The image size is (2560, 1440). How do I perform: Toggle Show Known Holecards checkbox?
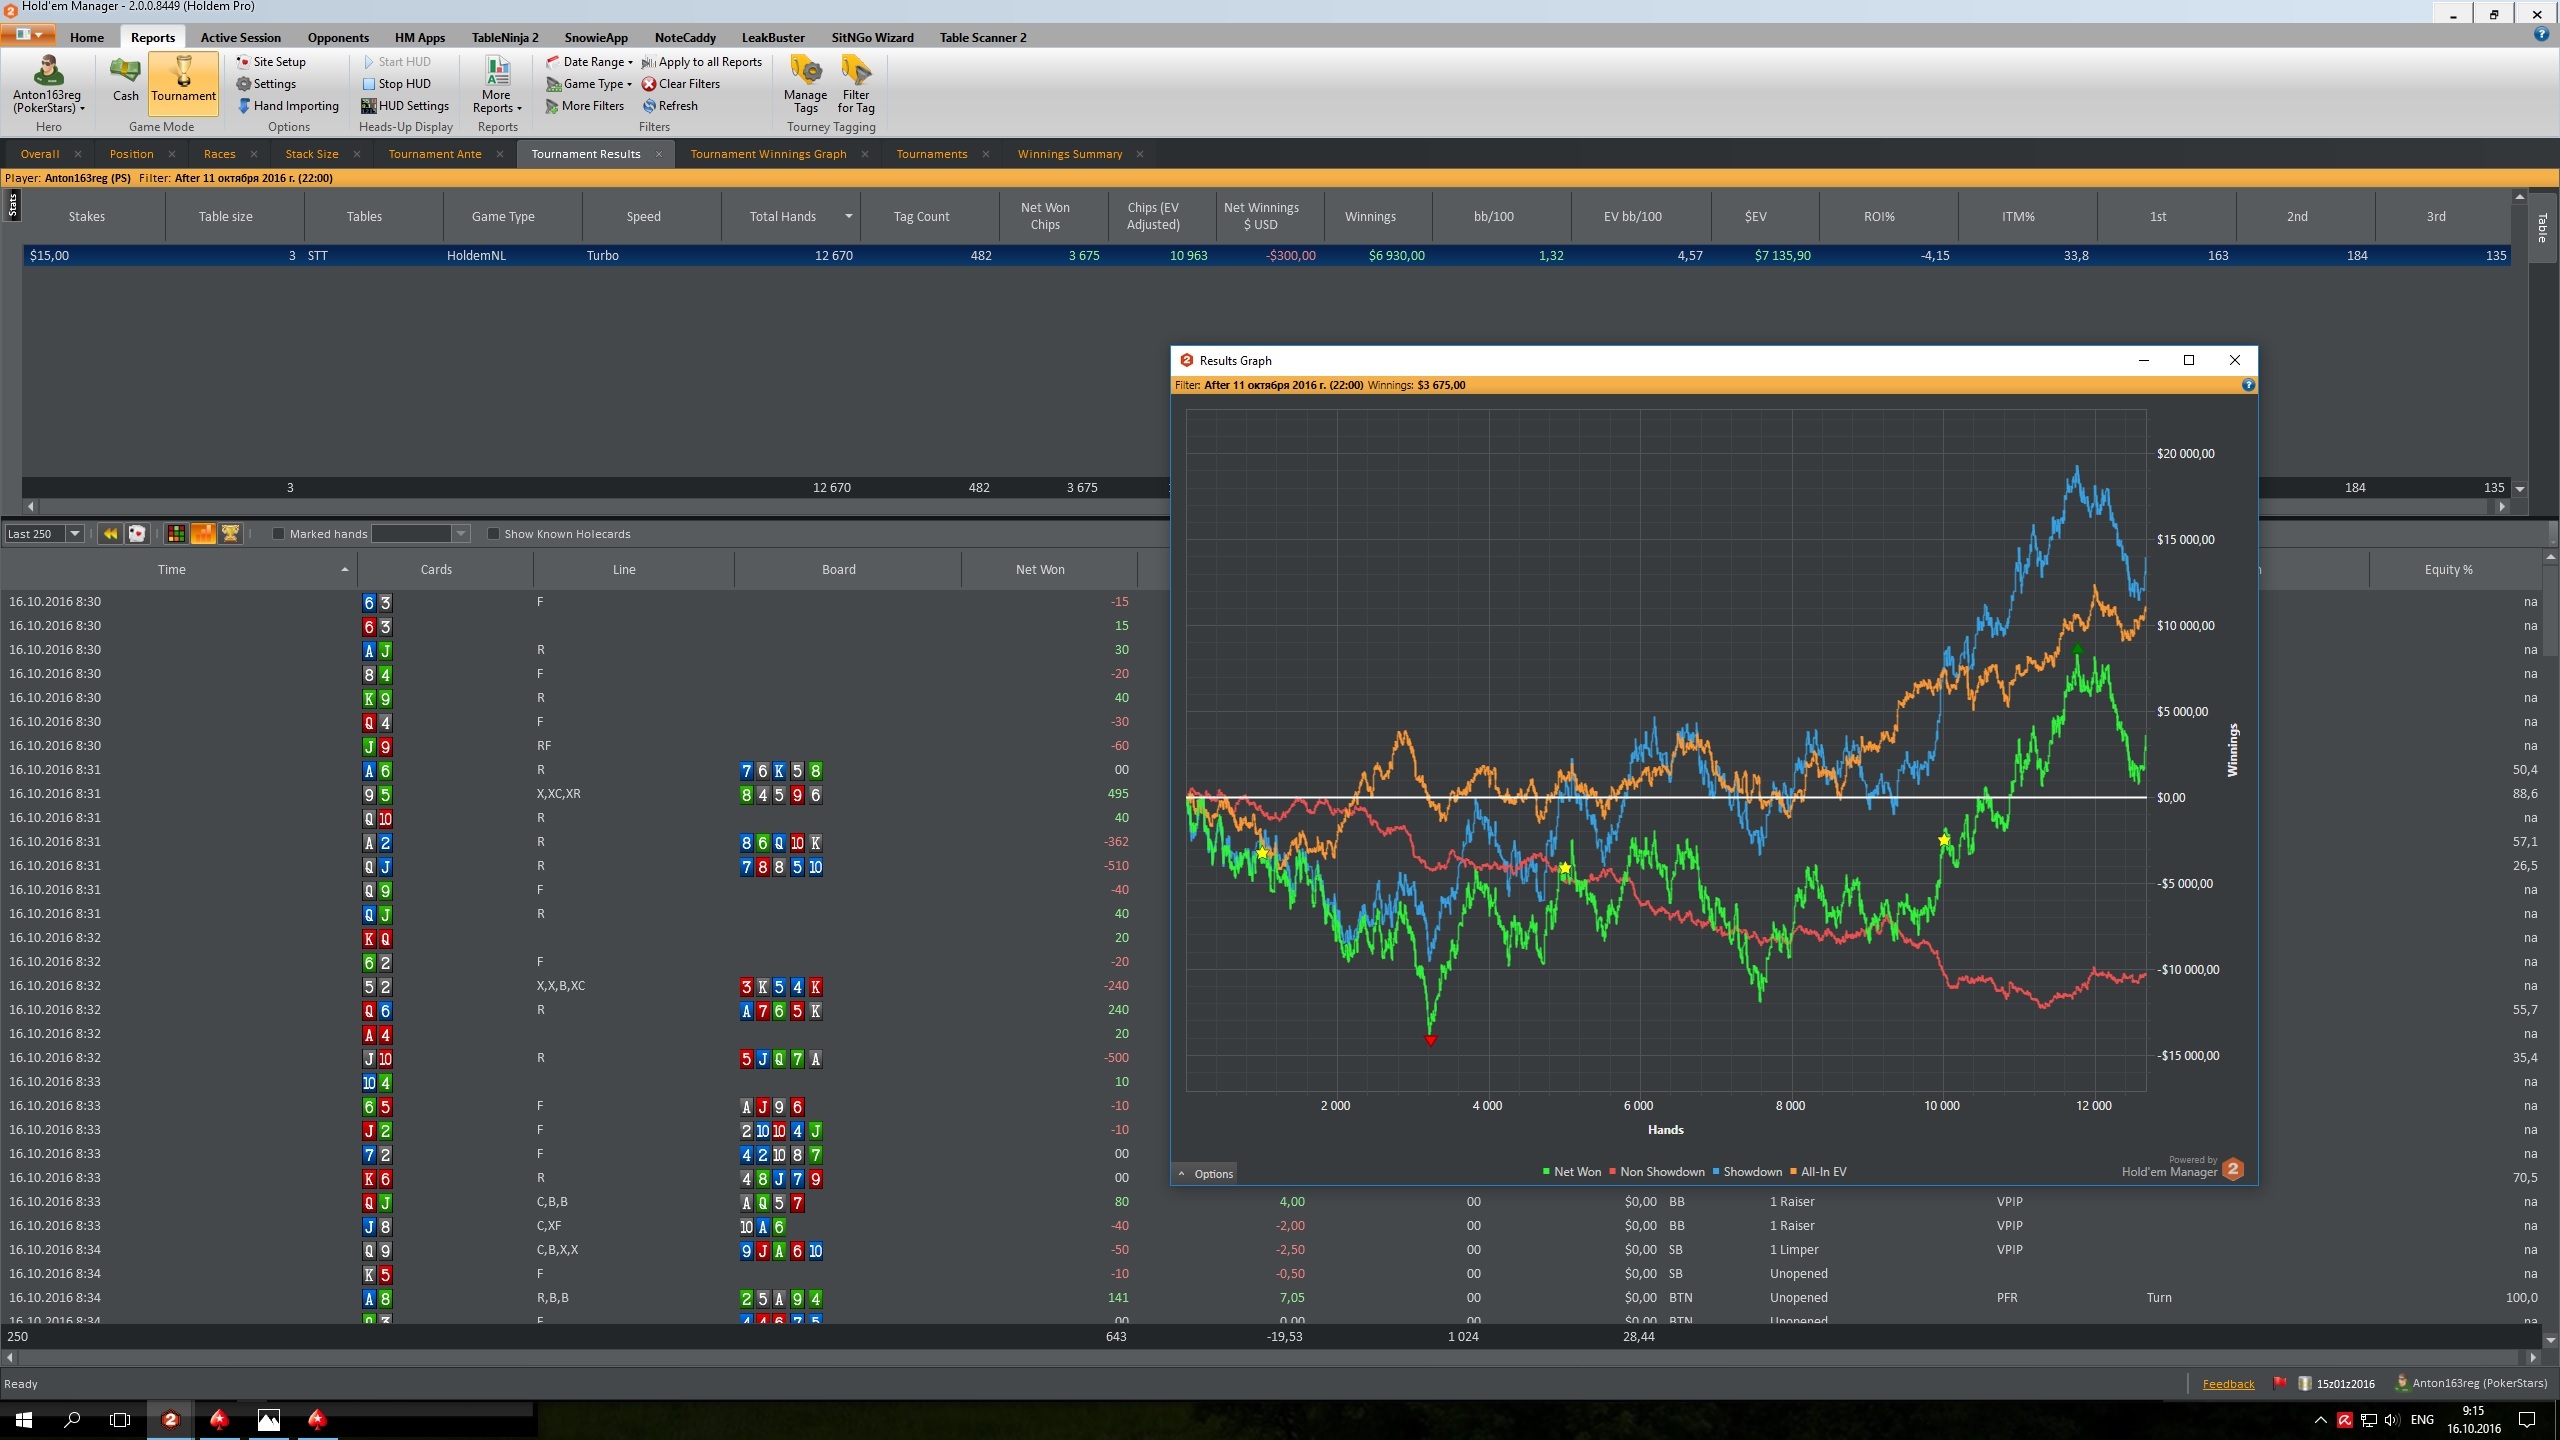[x=493, y=534]
